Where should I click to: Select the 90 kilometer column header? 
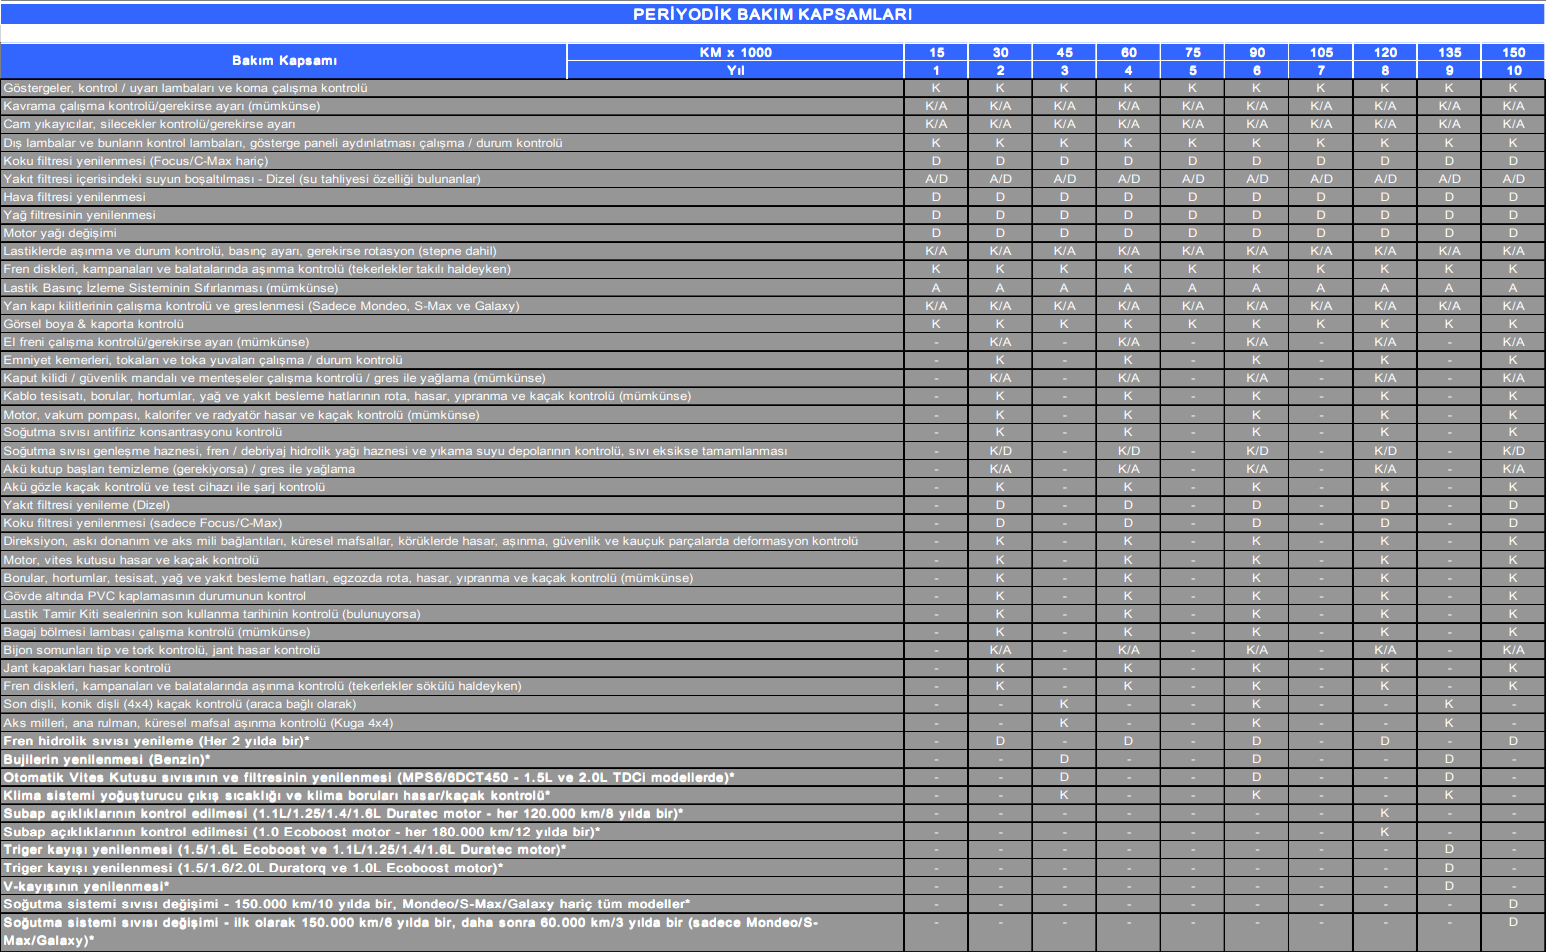coord(1257,52)
